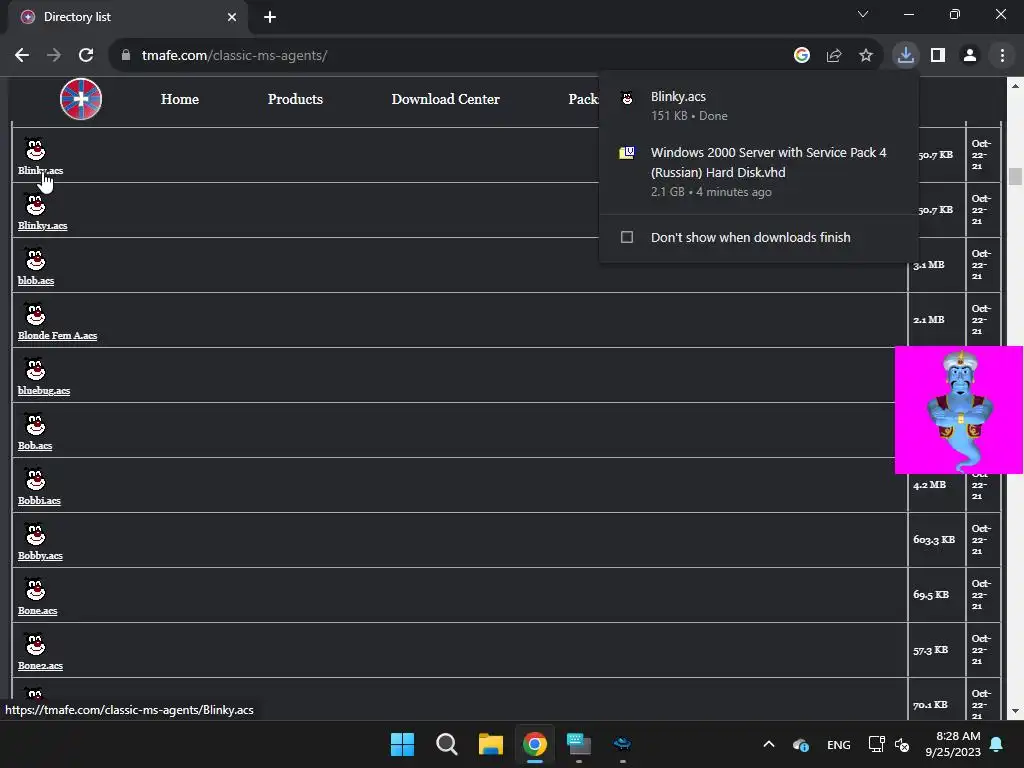
Task: Click the 603.3 KB size of Bobby.acs
Action: (934, 539)
